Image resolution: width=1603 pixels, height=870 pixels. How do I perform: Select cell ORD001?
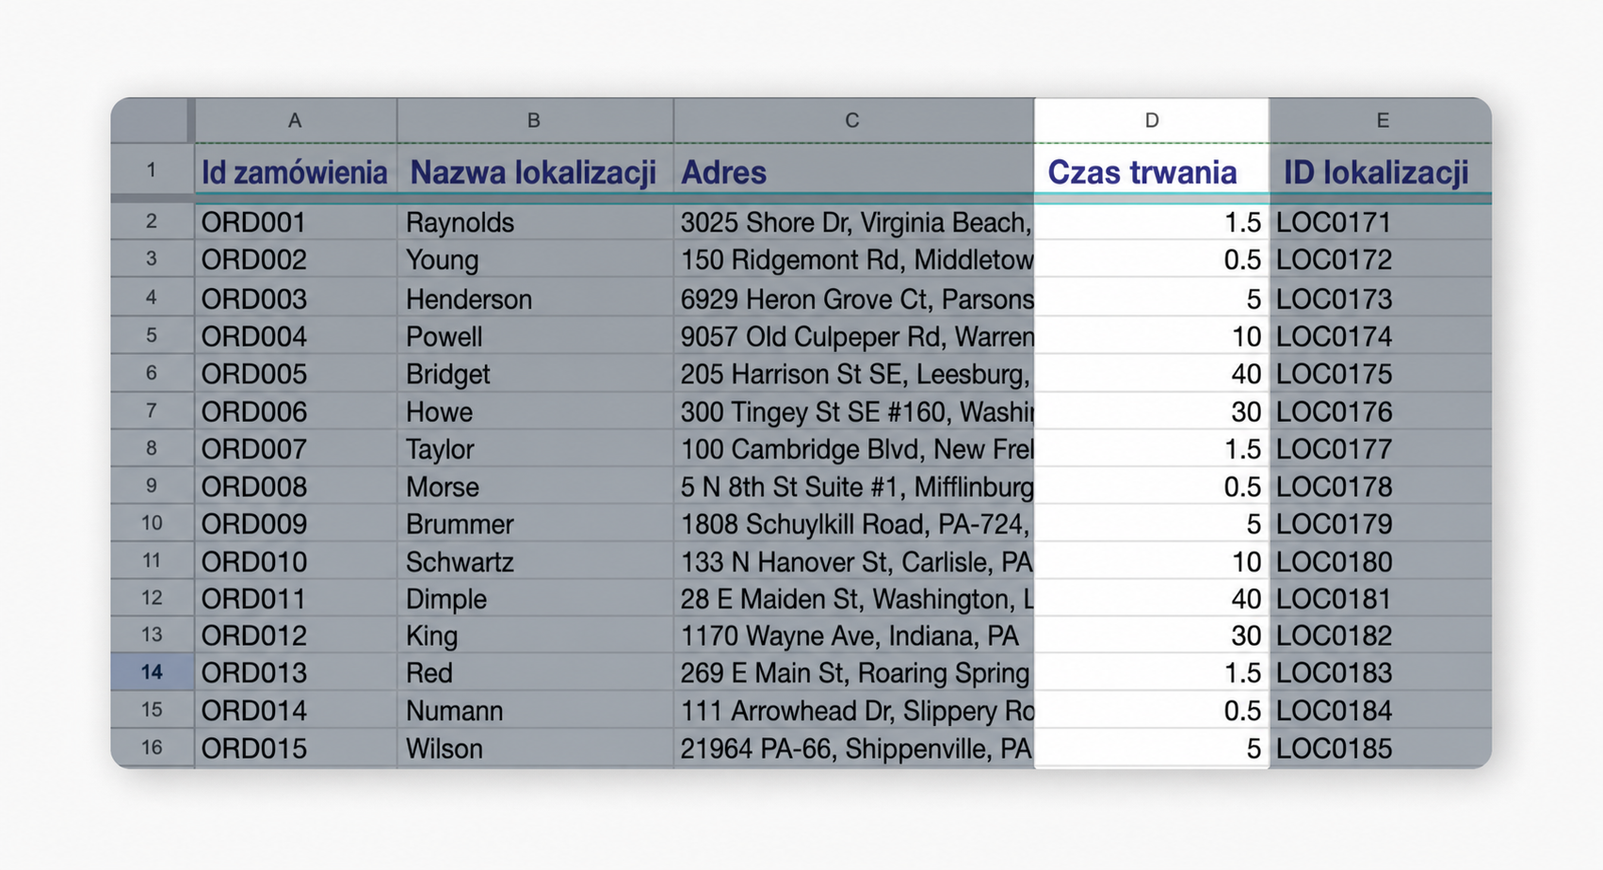tap(295, 222)
